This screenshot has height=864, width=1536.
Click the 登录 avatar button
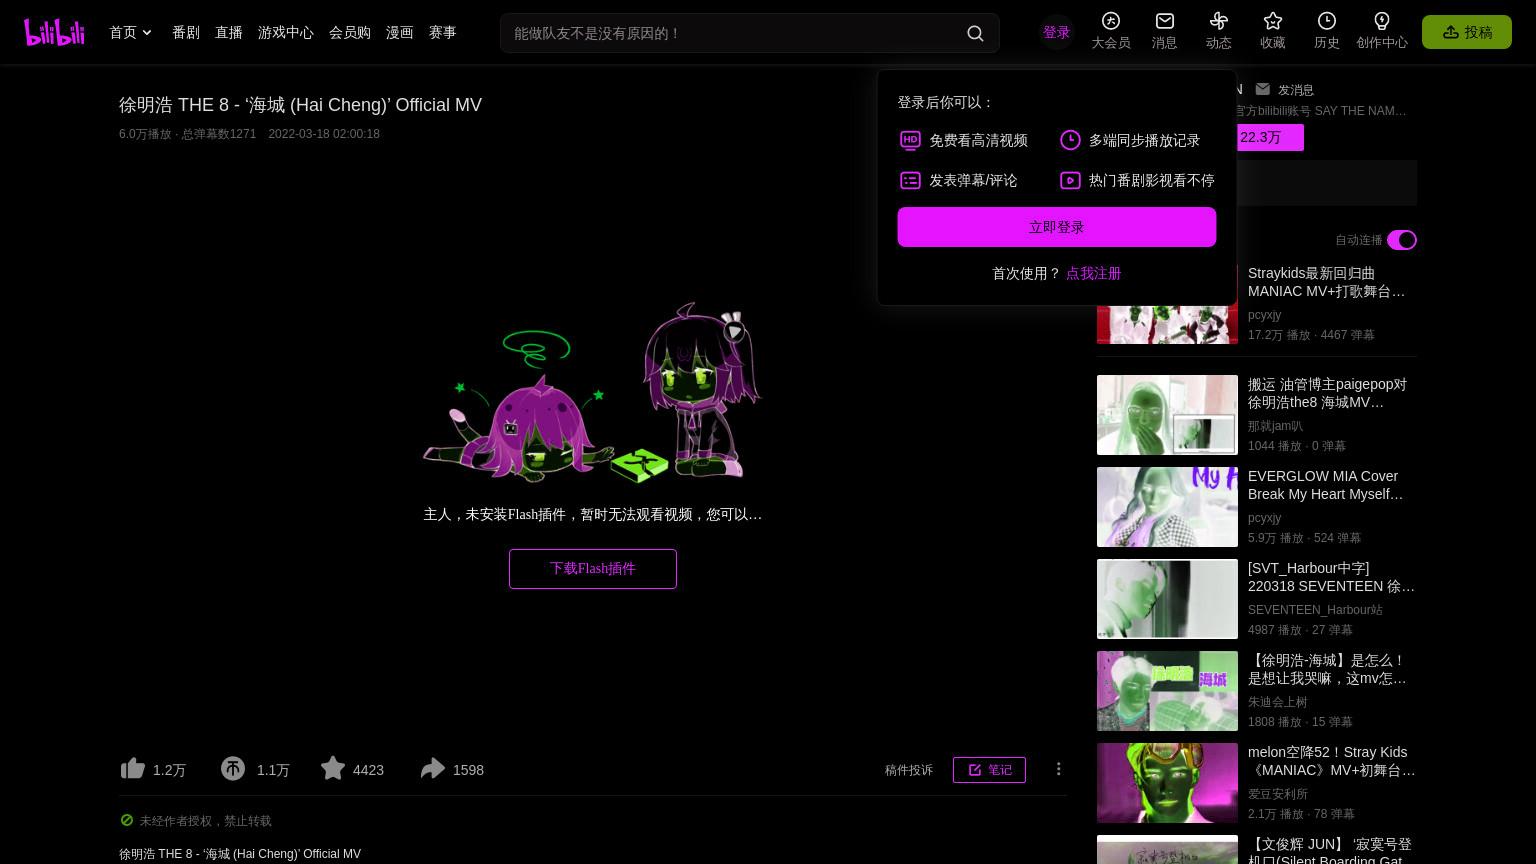click(x=1056, y=33)
